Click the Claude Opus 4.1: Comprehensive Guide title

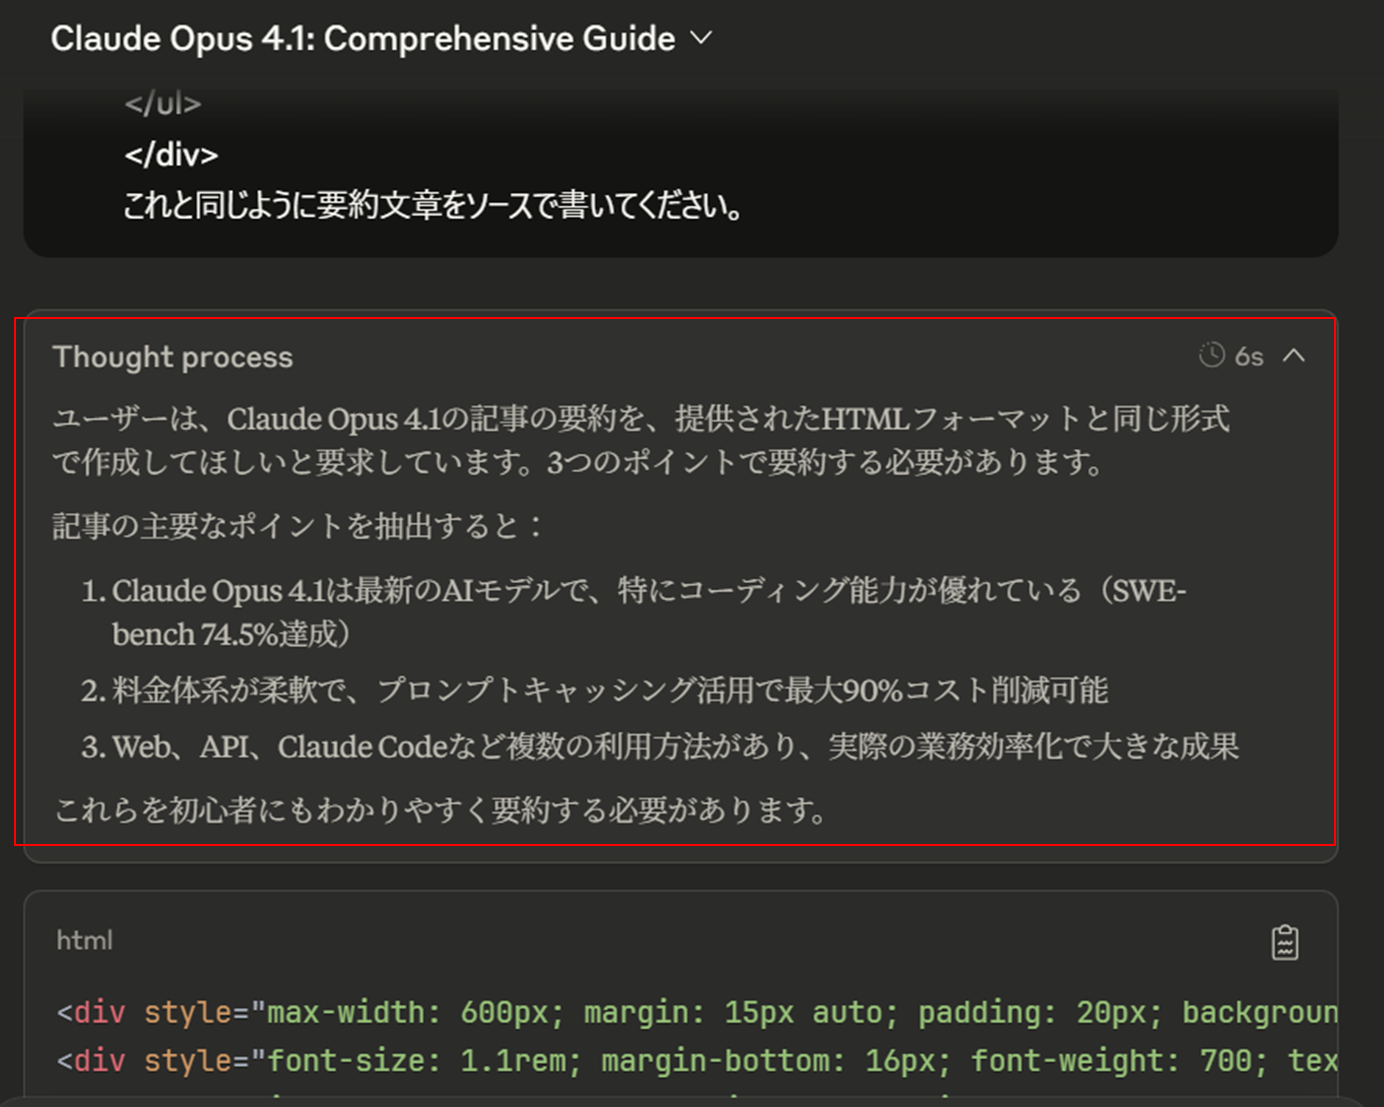[x=363, y=38]
